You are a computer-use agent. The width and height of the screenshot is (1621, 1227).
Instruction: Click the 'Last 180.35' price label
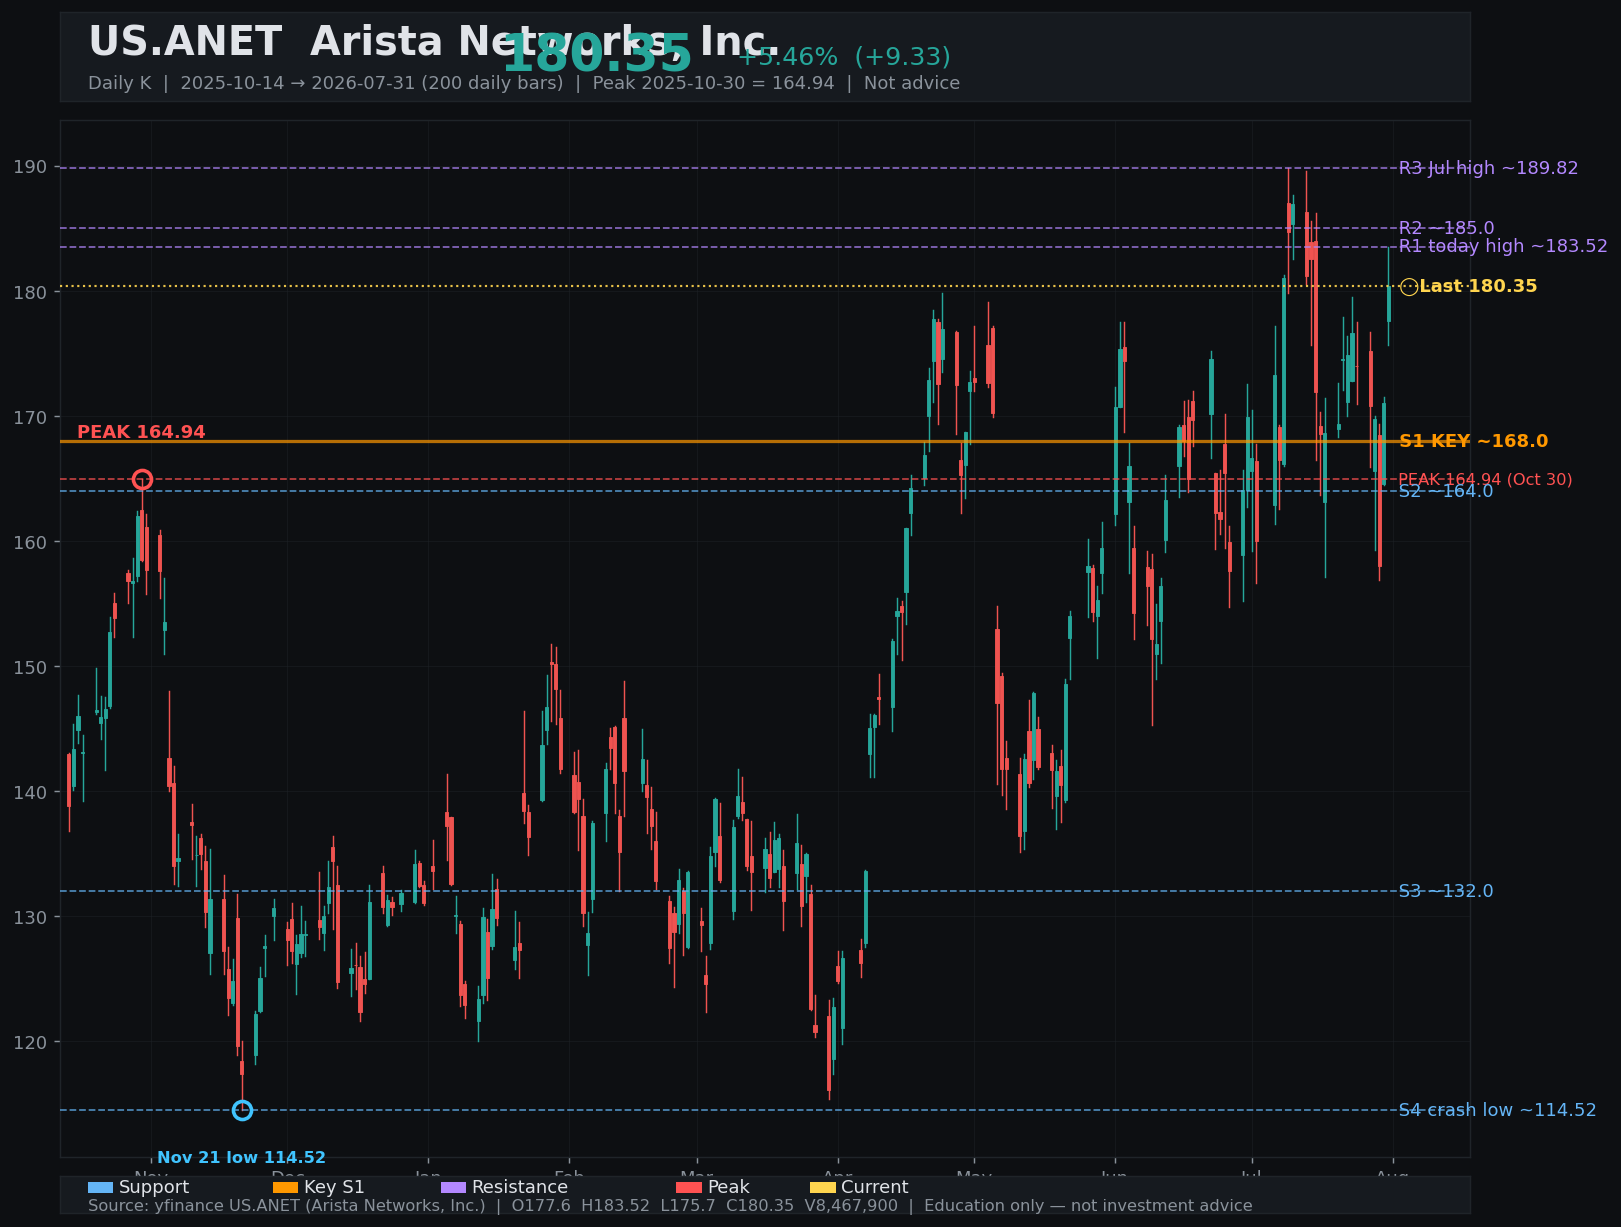1478,286
